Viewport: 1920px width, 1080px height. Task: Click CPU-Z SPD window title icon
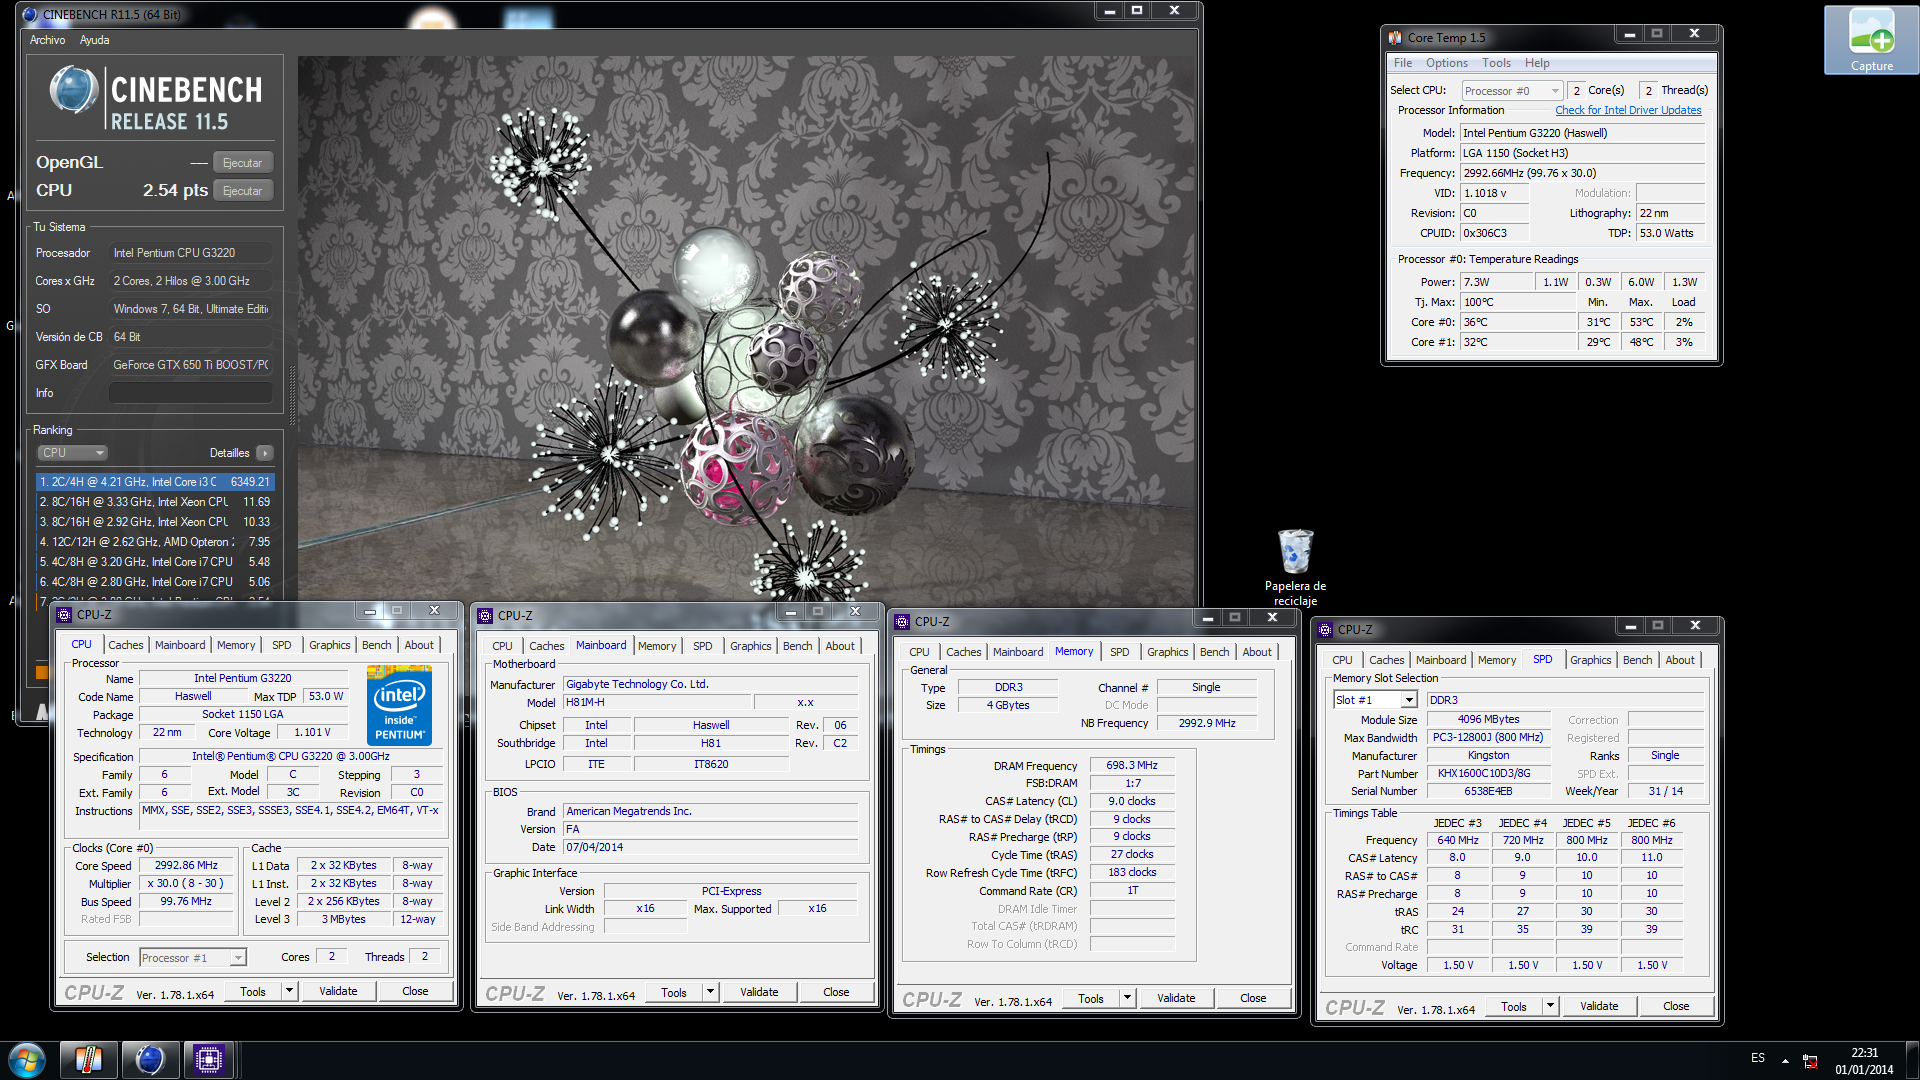click(x=1325, y=630)
